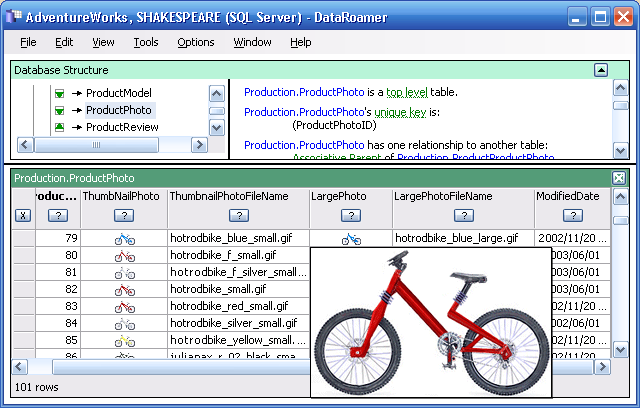This screenshot has height=408, width=640.
Task: Click tree scrollbar down arrow
Action: [x=217, y=128]
